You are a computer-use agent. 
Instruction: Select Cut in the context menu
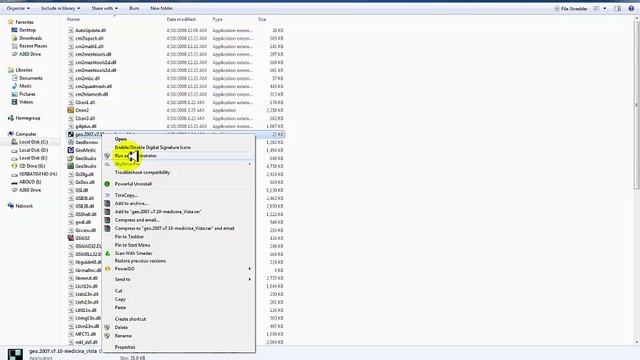118,291
